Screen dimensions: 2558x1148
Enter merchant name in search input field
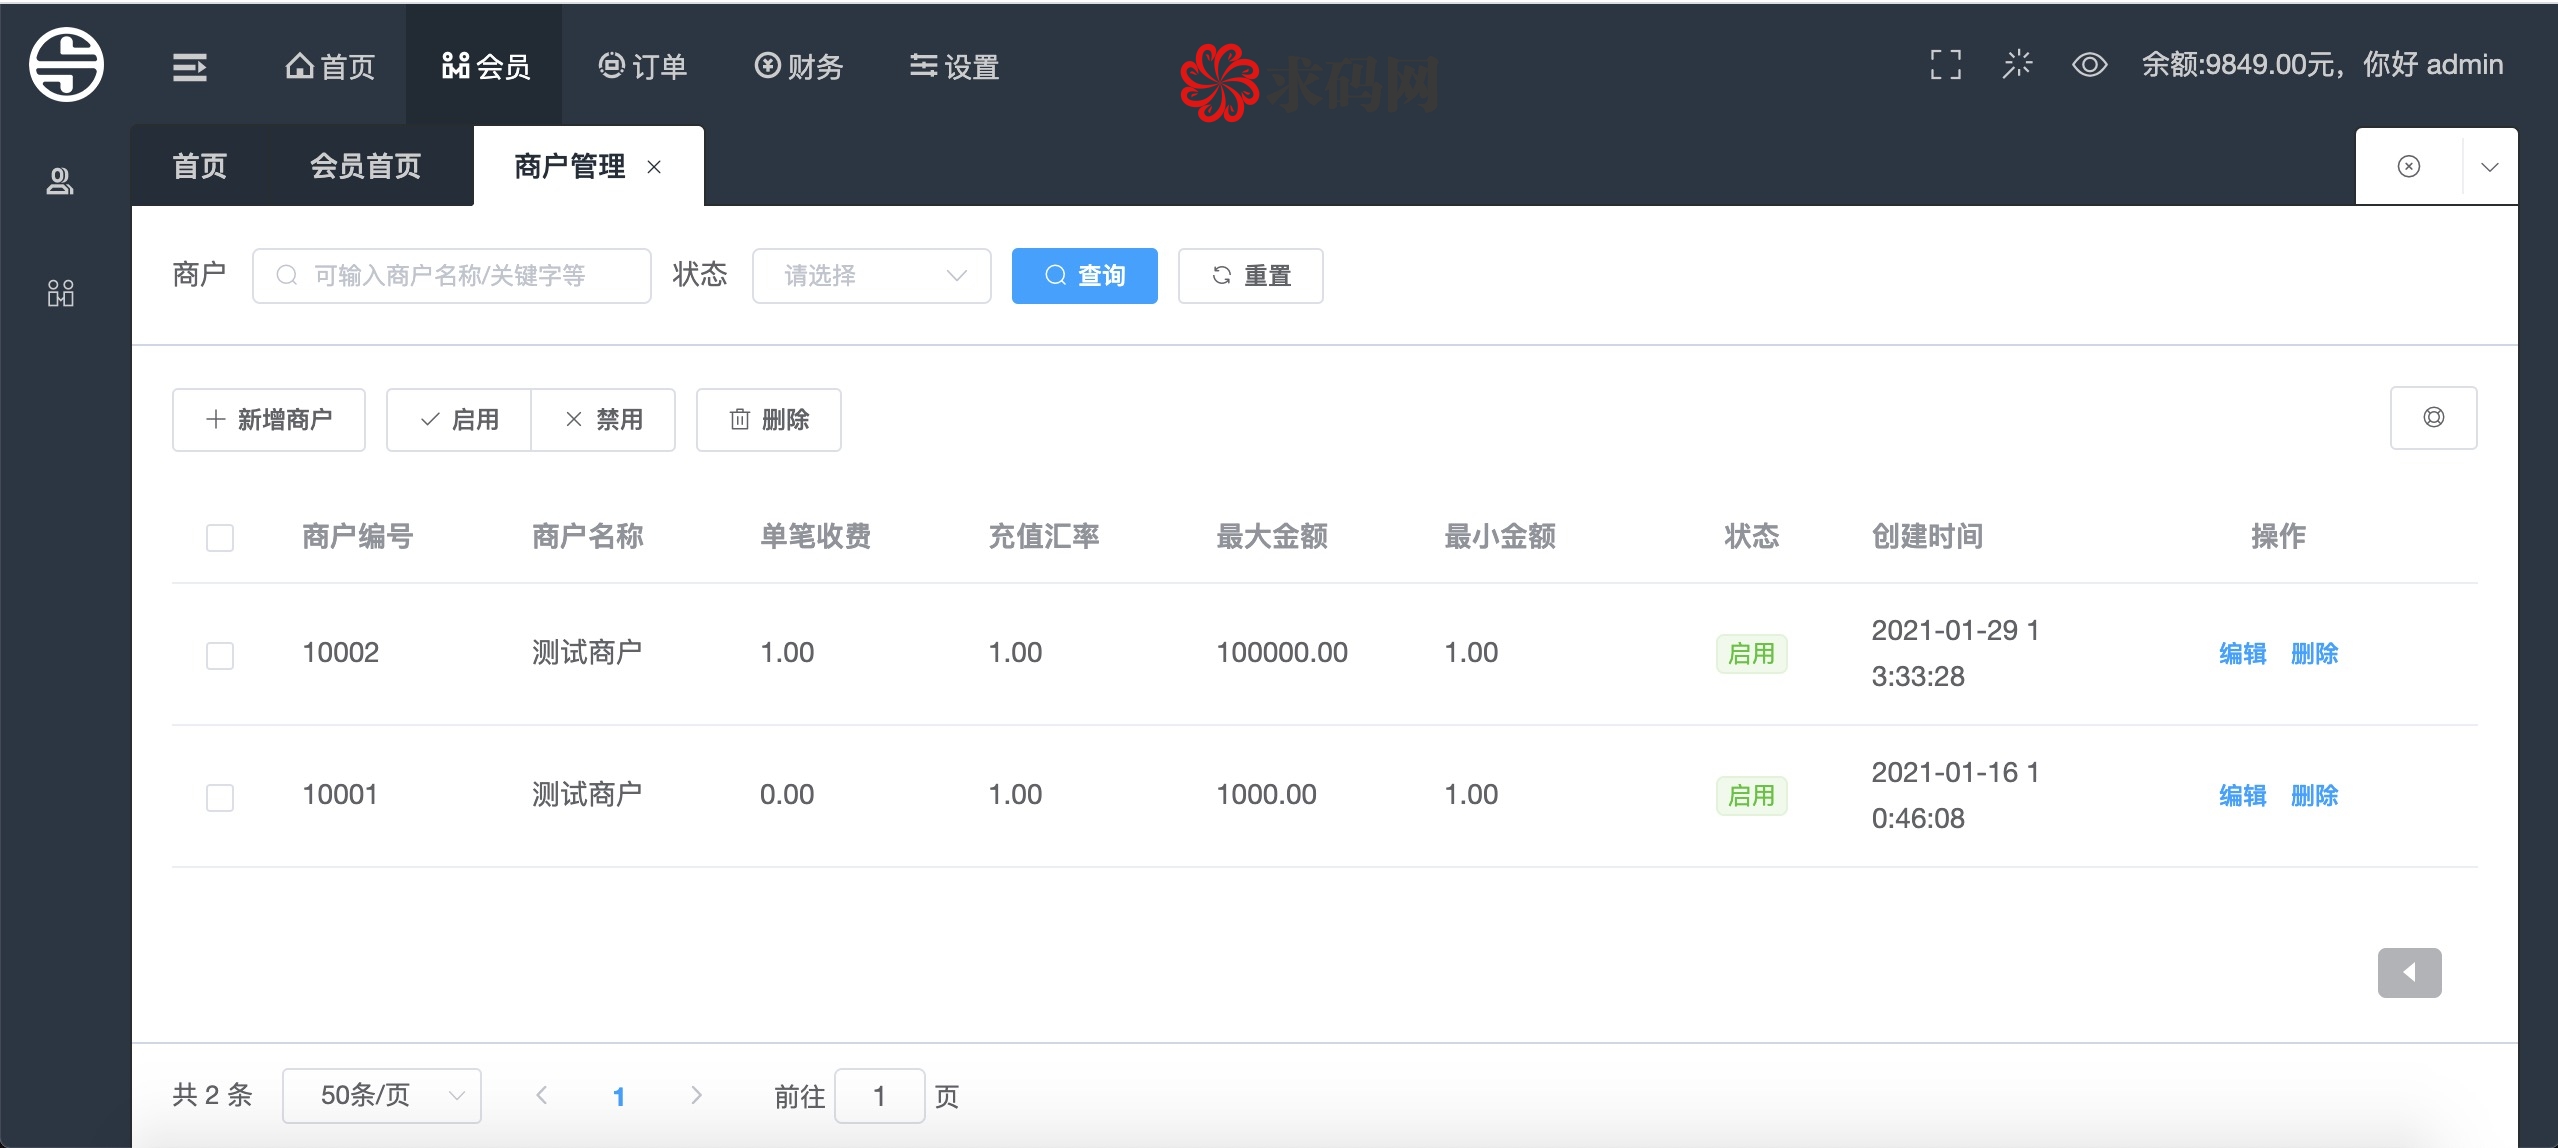(x=454, y=276)
